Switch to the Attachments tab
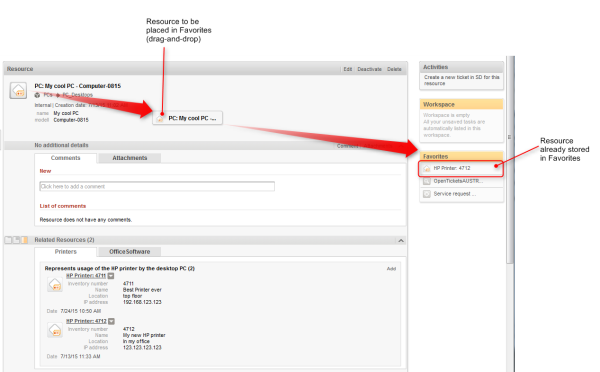600x372 pixels. 129,158
